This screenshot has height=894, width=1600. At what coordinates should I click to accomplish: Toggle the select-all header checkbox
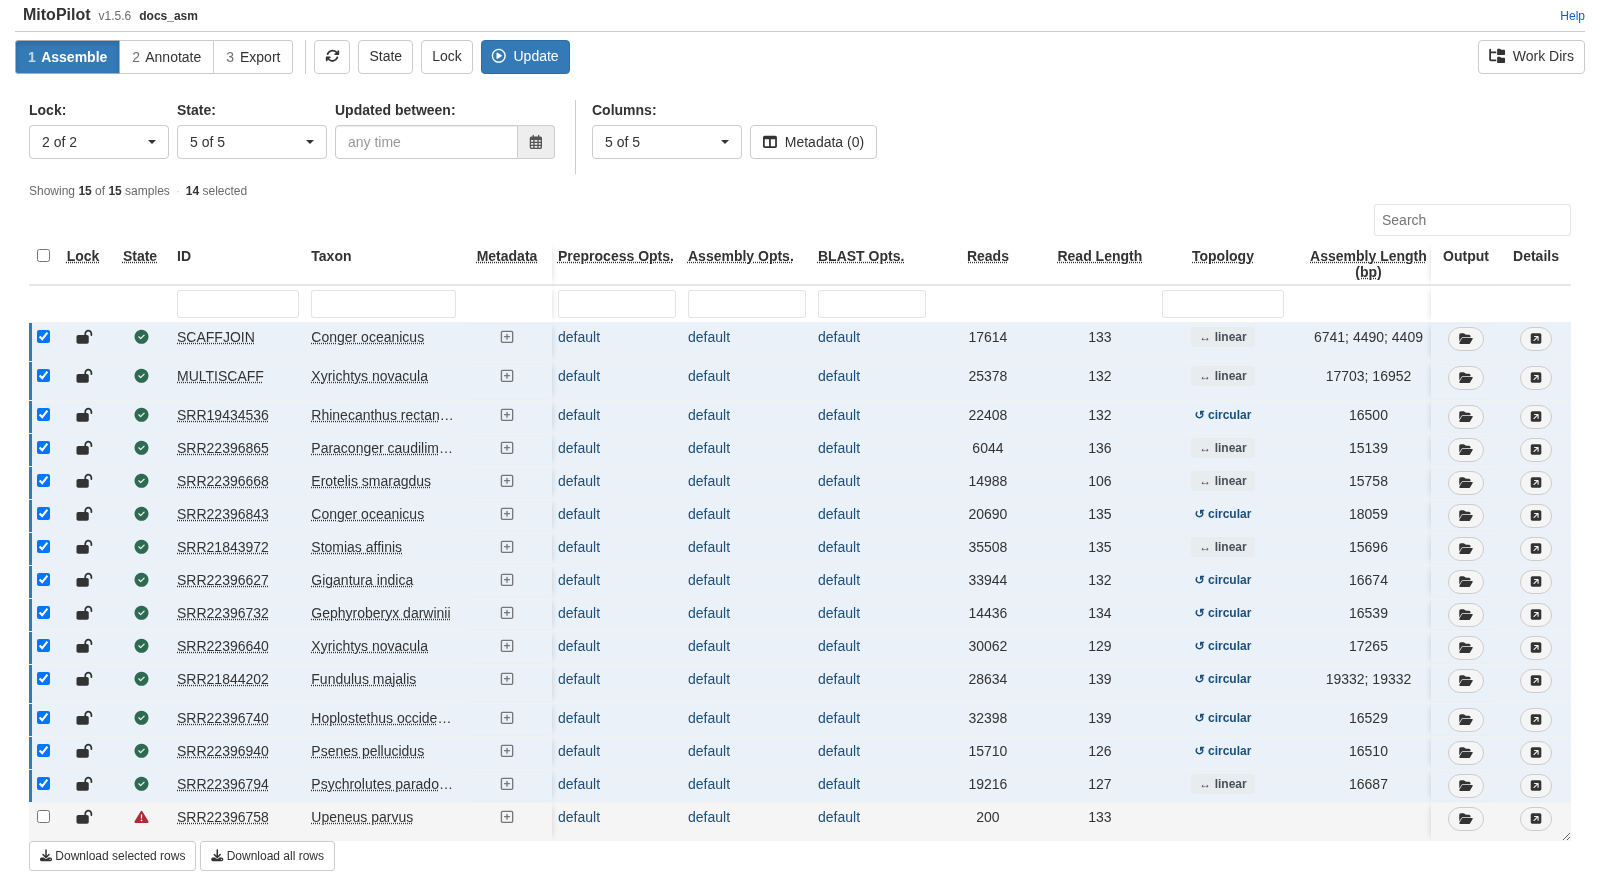pyautogui.click(x=43, y=255)
